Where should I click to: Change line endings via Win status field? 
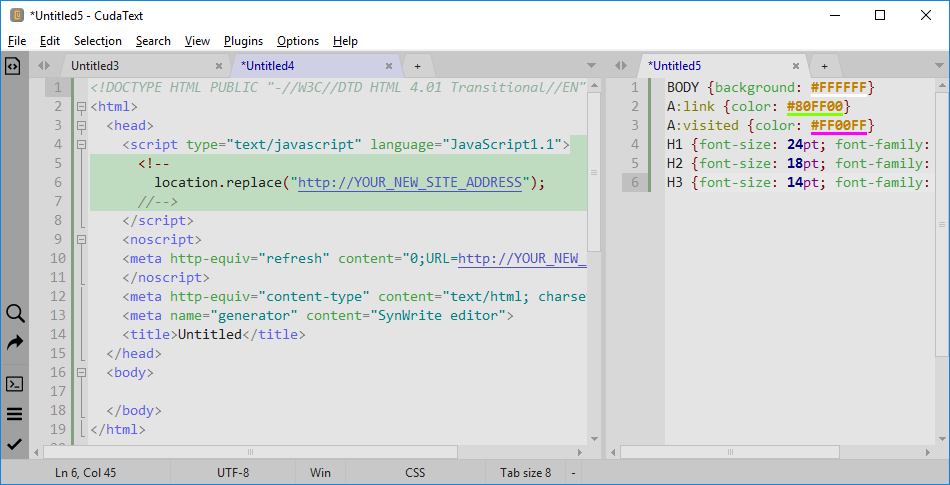(x=320, y=472)
